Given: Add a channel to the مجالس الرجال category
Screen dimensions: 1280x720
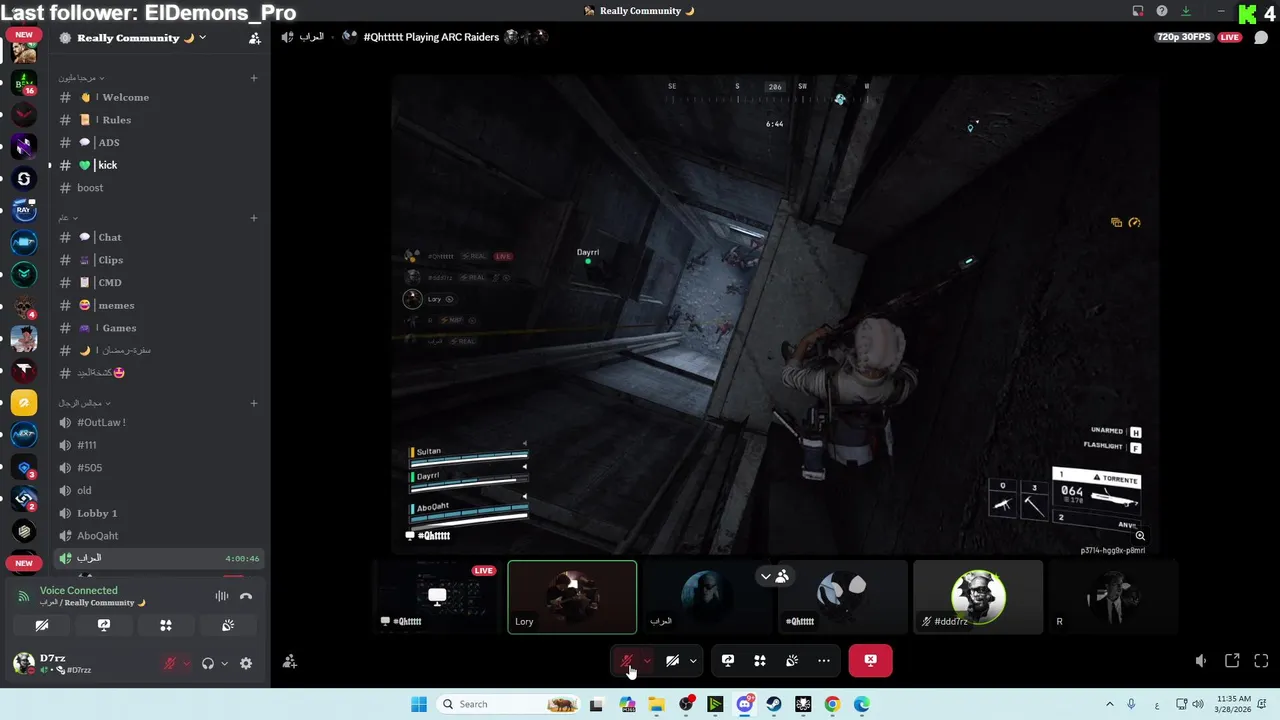Looking at the screenshot, I should 254,403.
